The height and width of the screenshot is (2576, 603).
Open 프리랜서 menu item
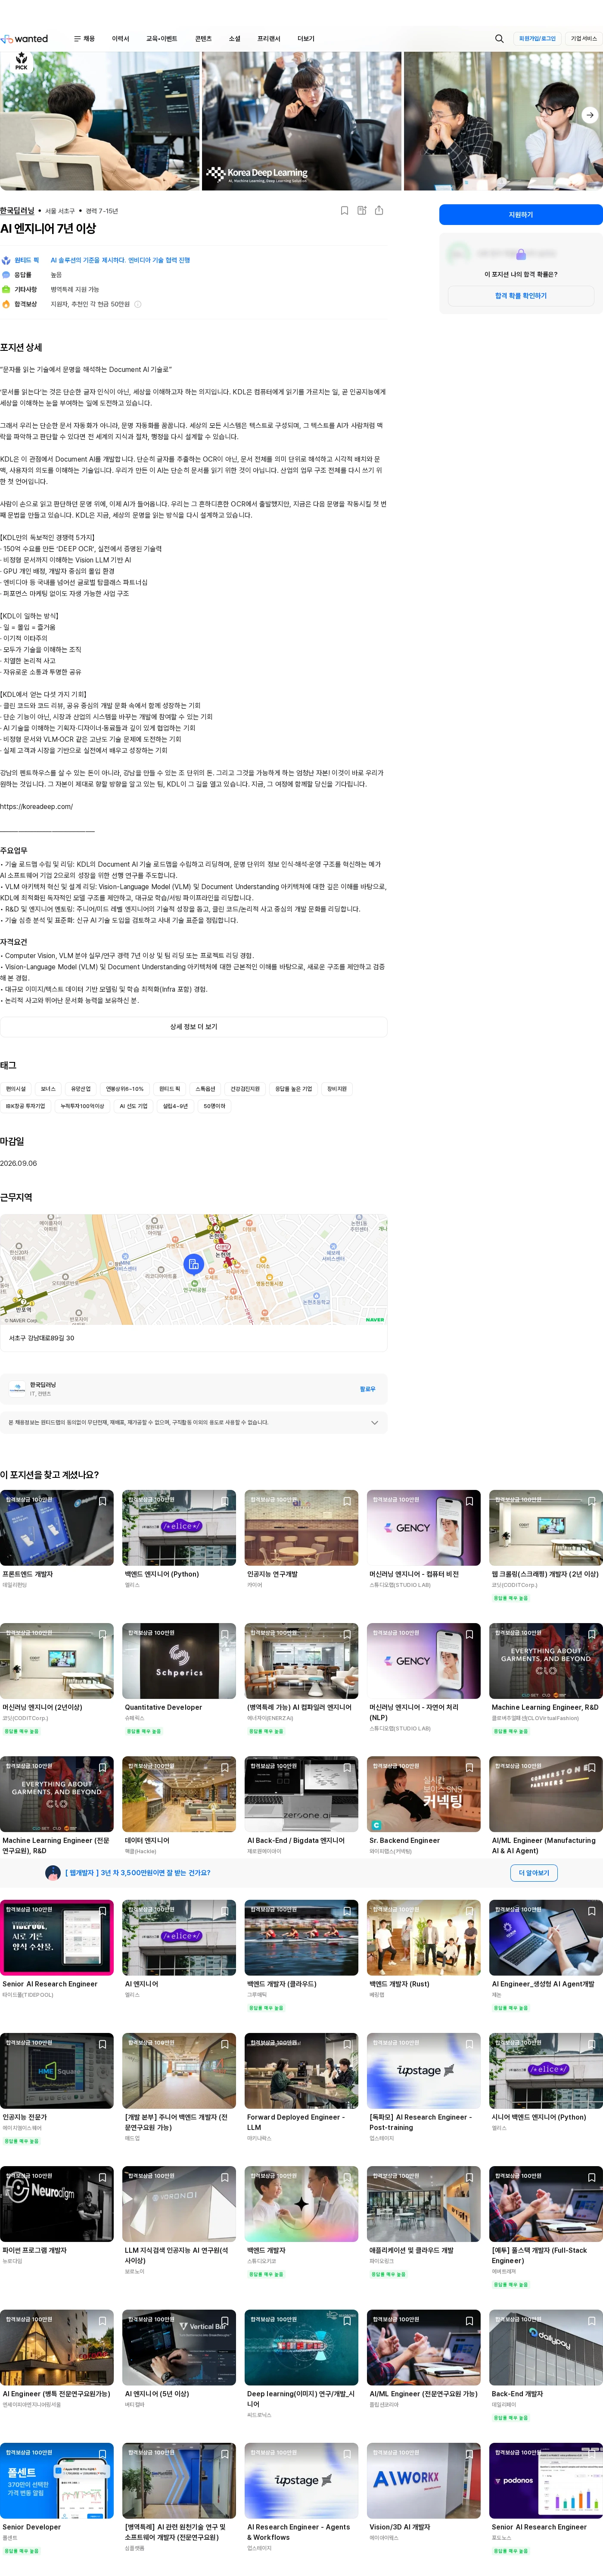pos(269,39)
